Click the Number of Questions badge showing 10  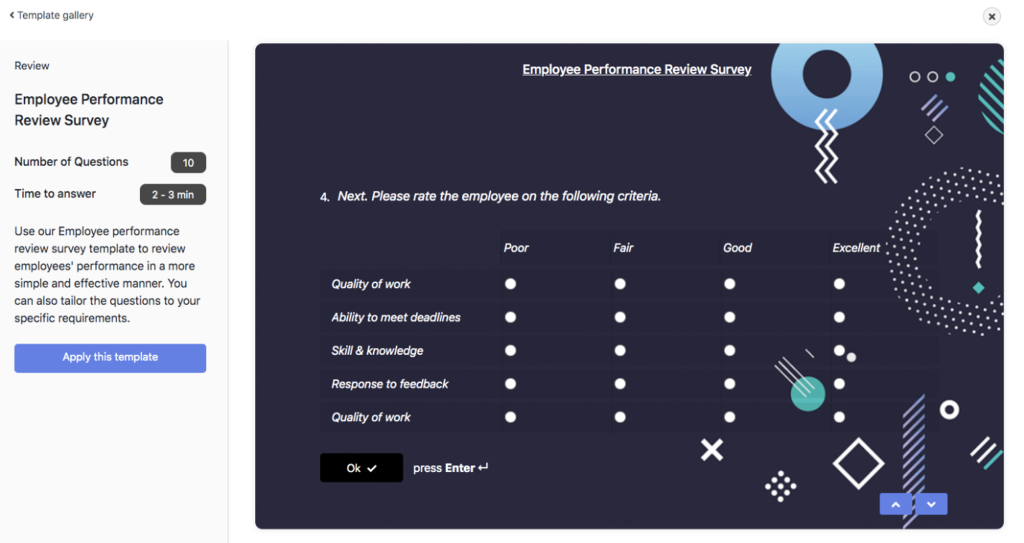click(188, 163)
